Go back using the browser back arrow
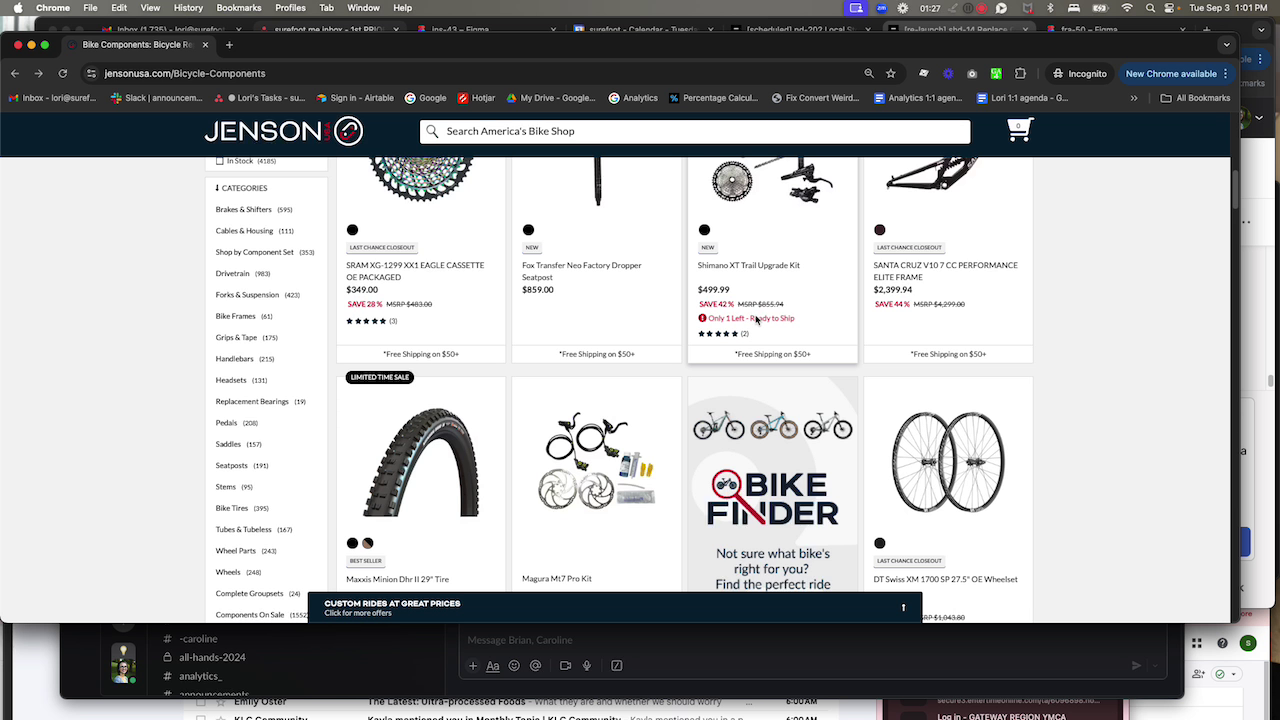The height and width of the screenshot is (720, 1280). pos(15,73)
